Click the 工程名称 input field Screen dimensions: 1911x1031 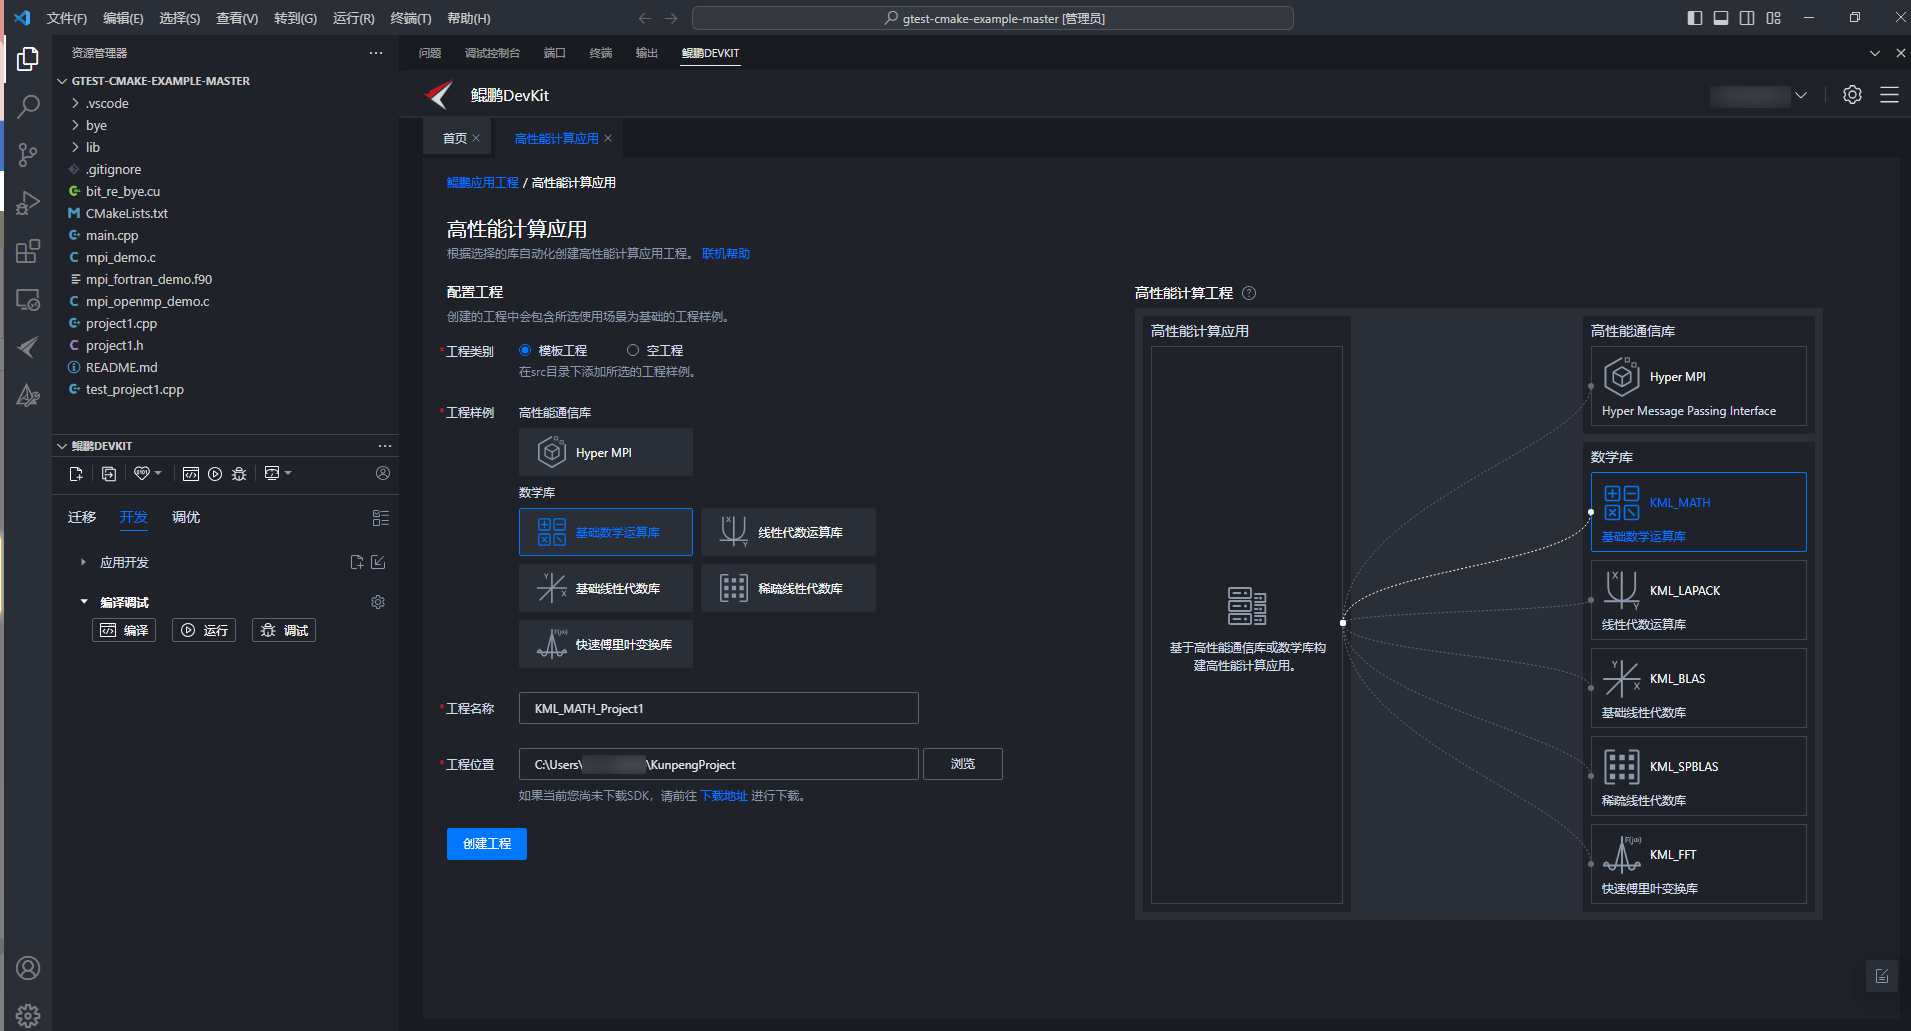(x=719, y=708)
